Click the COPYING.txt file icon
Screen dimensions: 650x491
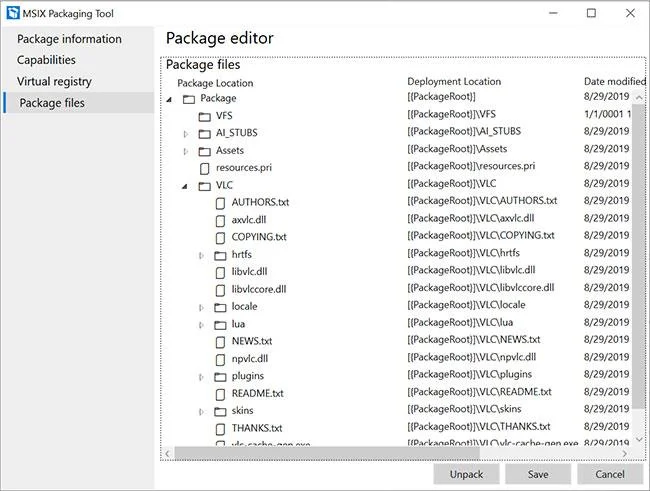[221, 238]
